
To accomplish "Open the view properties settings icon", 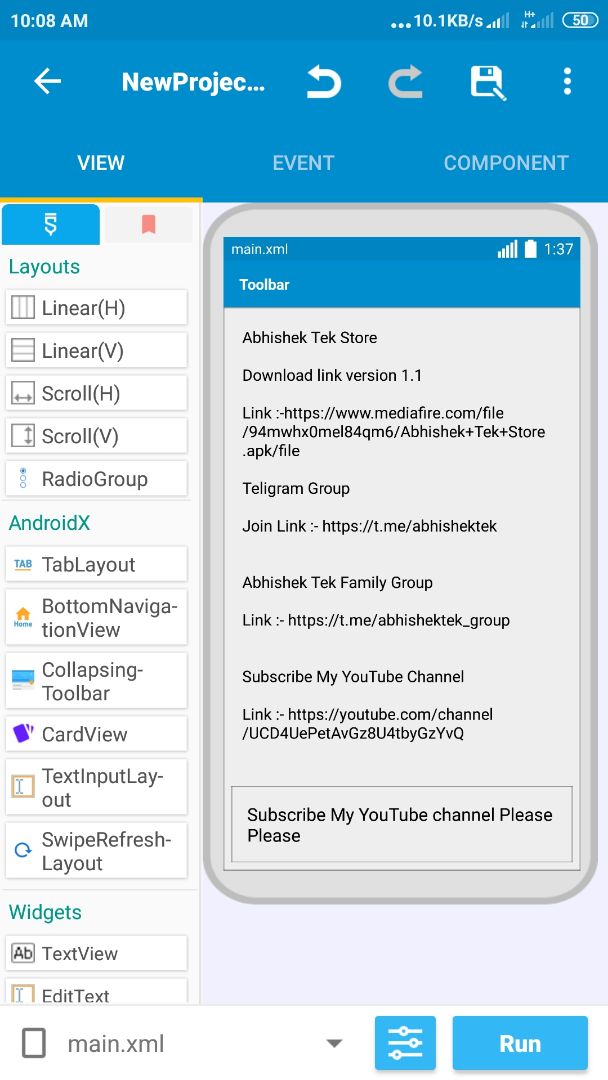I will pyautogui.click(x=405, y=1043).
